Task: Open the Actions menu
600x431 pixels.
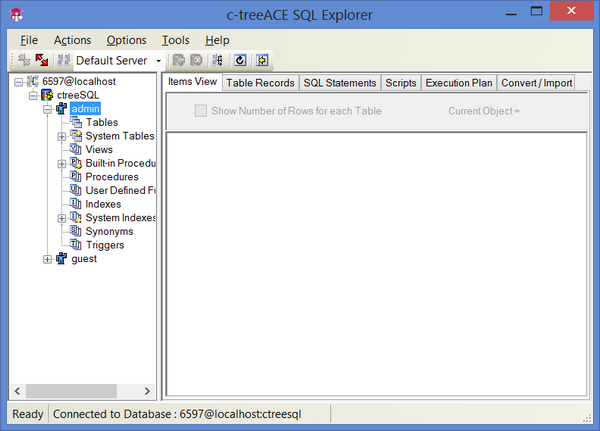Action: click(72, 40)
